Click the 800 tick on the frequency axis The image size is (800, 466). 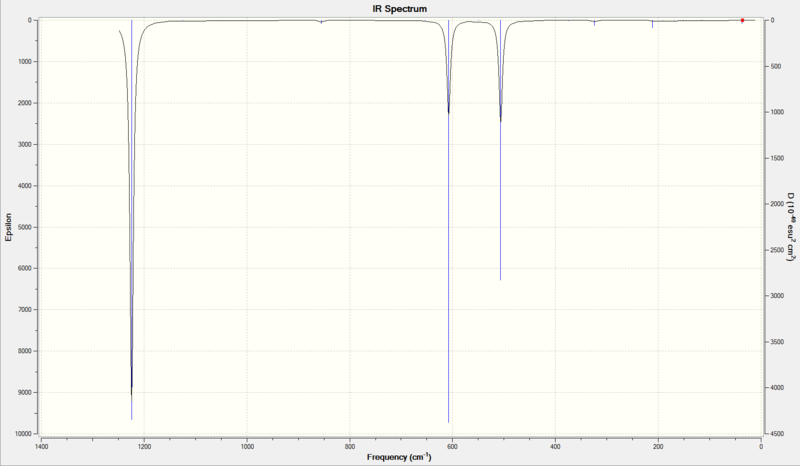[350, 447]
